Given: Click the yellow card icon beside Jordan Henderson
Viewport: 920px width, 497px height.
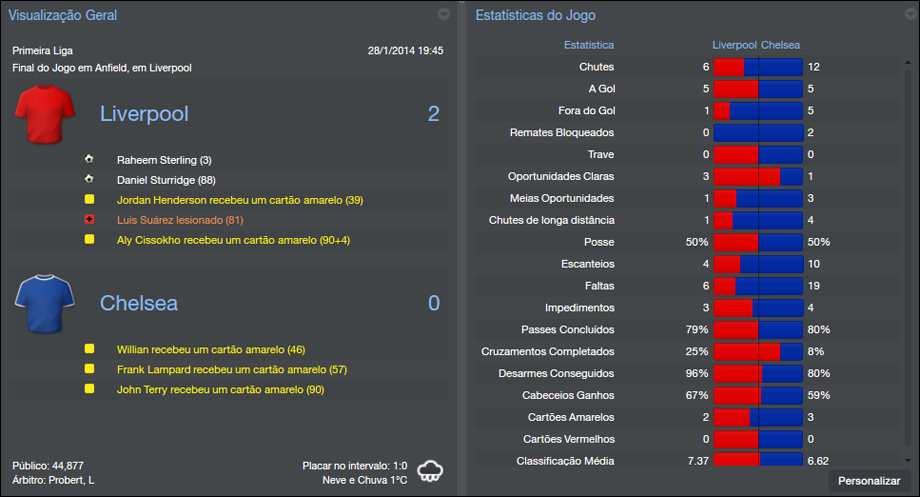Looking at the screenshot, I should pyautogui.click(x=90, y=200).
